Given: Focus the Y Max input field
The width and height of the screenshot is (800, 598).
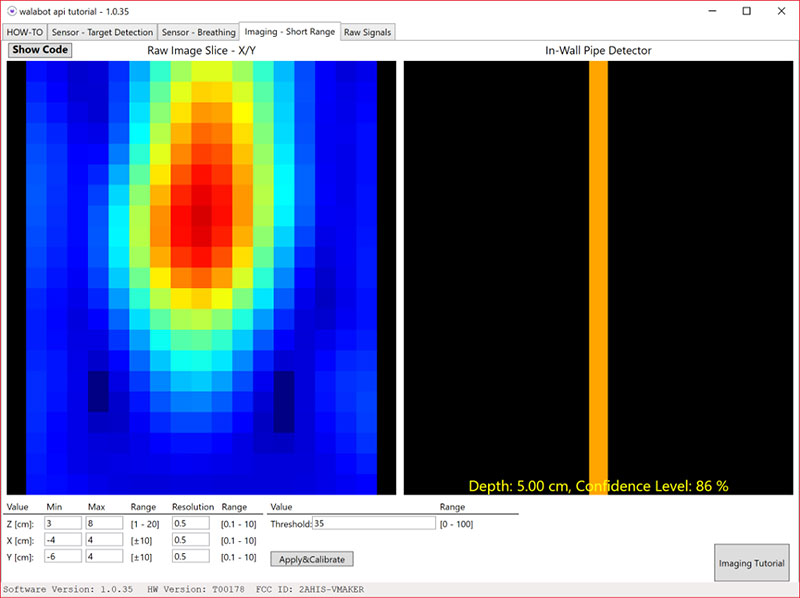Looking at the screenshot, I should click(104, 556).
